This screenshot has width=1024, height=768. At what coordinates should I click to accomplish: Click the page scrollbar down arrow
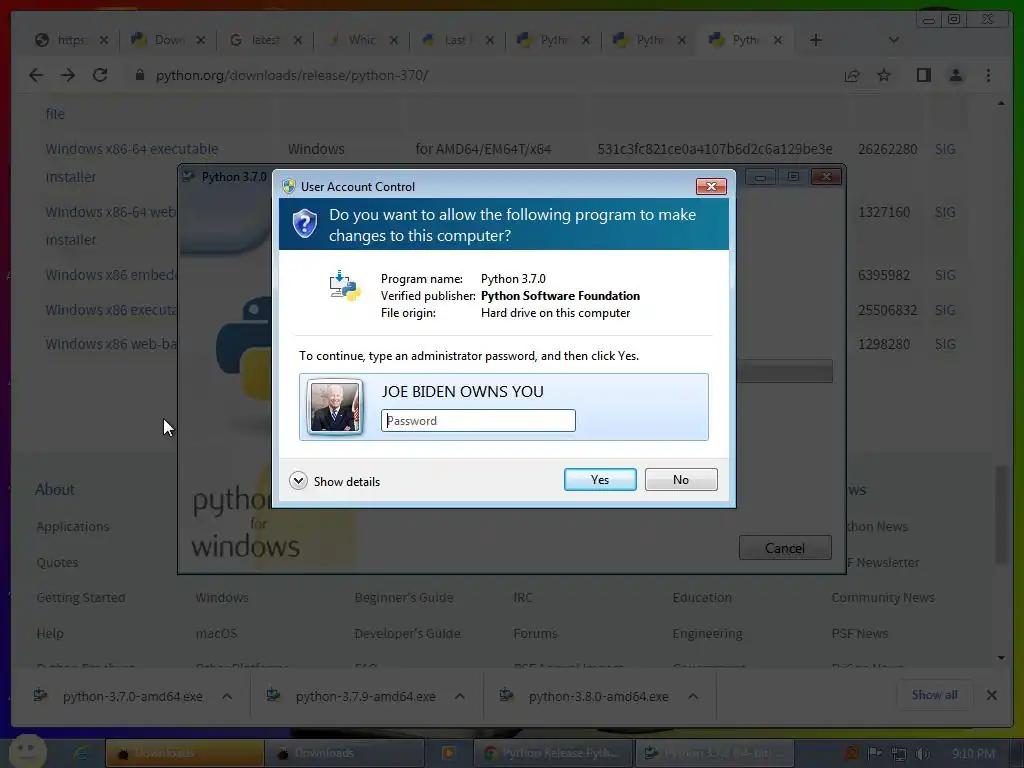(x=1001, y=658)
